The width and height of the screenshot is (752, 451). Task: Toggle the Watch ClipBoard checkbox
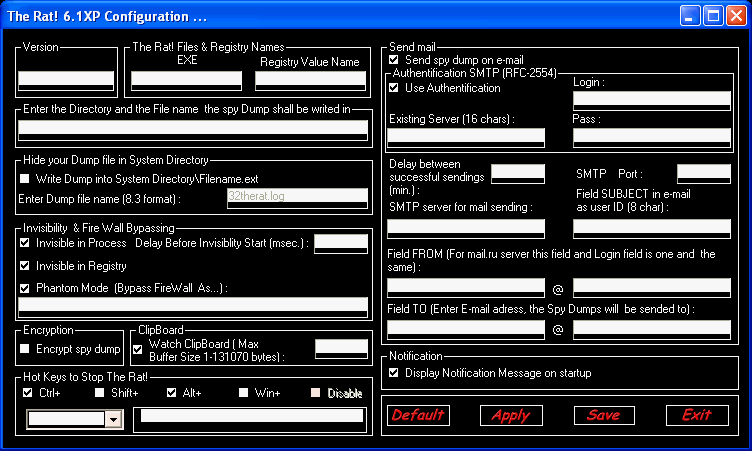139,349
